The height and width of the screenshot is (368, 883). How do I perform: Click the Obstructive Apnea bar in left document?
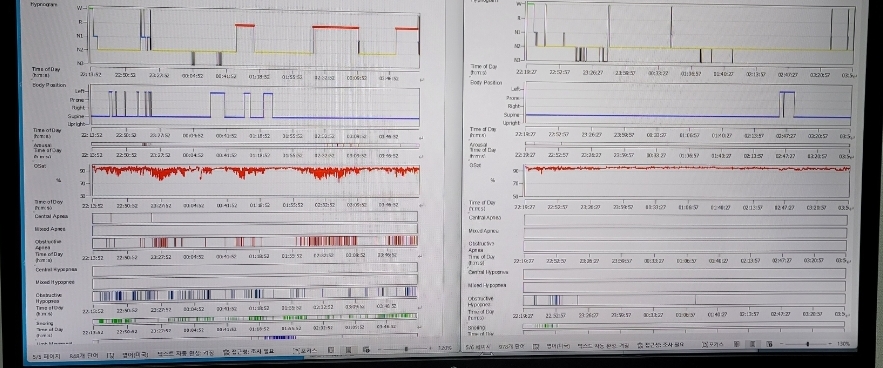(x=255, y=242)
